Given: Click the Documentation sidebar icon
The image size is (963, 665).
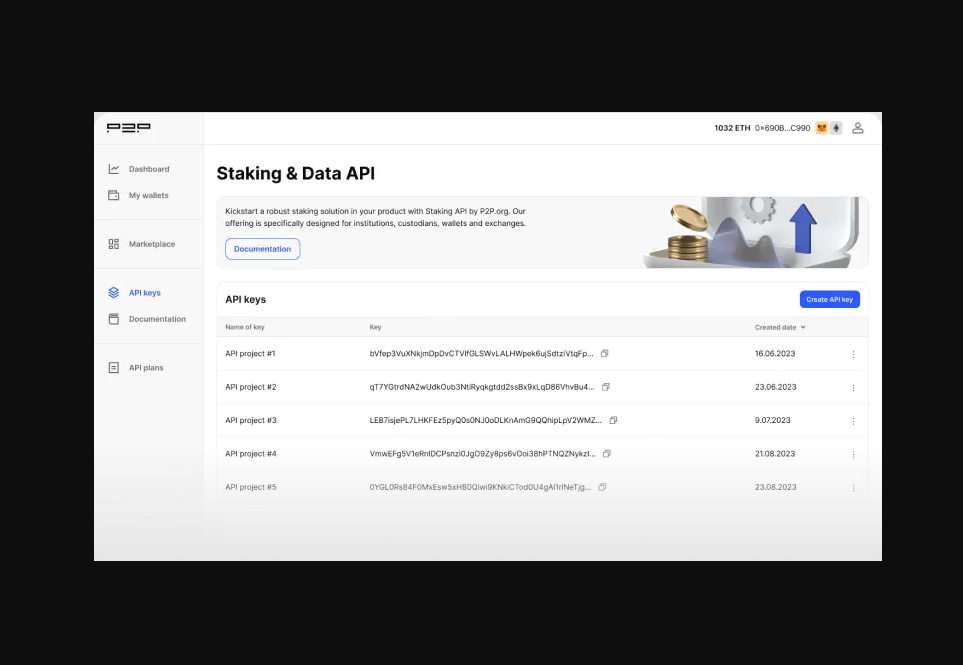Looking at the screenshot, I should (x=114, y=319).
